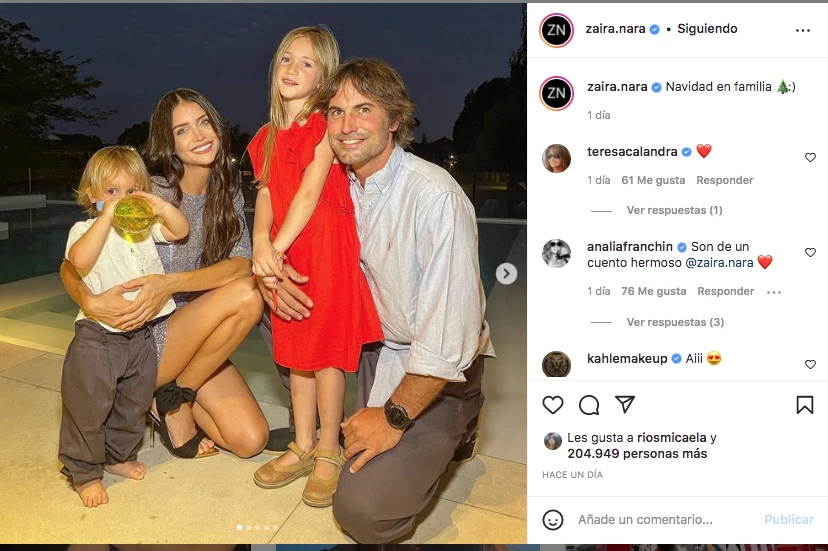This screenshot has height=551, width=828.
Task: Open options for analiafranchin comment
Action: coord(773,292)
